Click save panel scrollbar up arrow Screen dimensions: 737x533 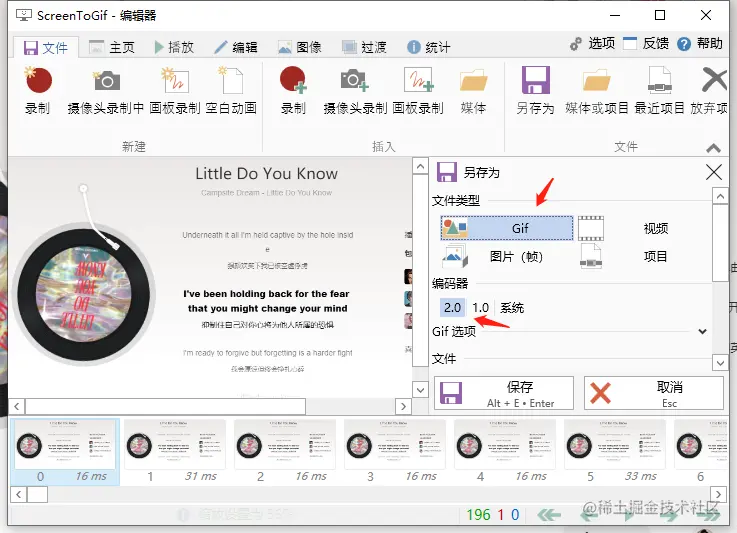[720, 196]
